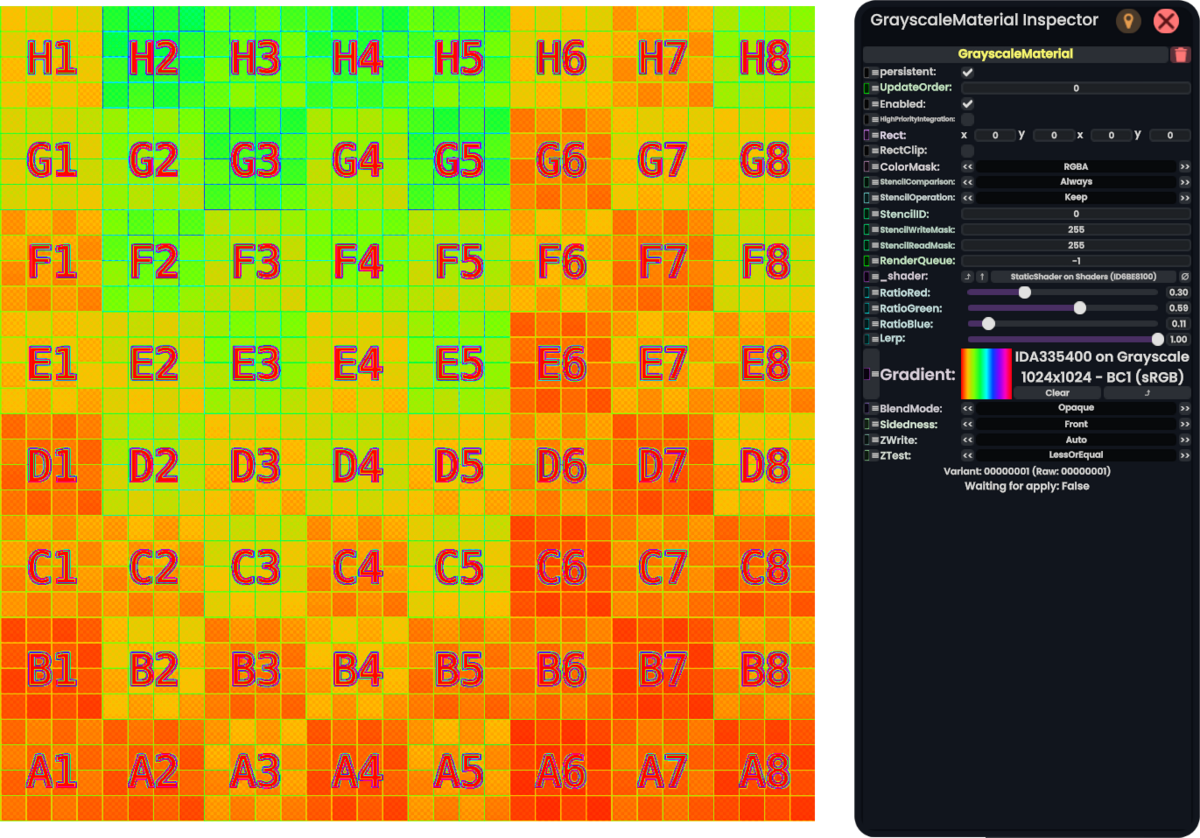This screenshot has height=838, width=1200.
Task: Uncheck the persistent checkbox
Action: (x=967, y=73)
